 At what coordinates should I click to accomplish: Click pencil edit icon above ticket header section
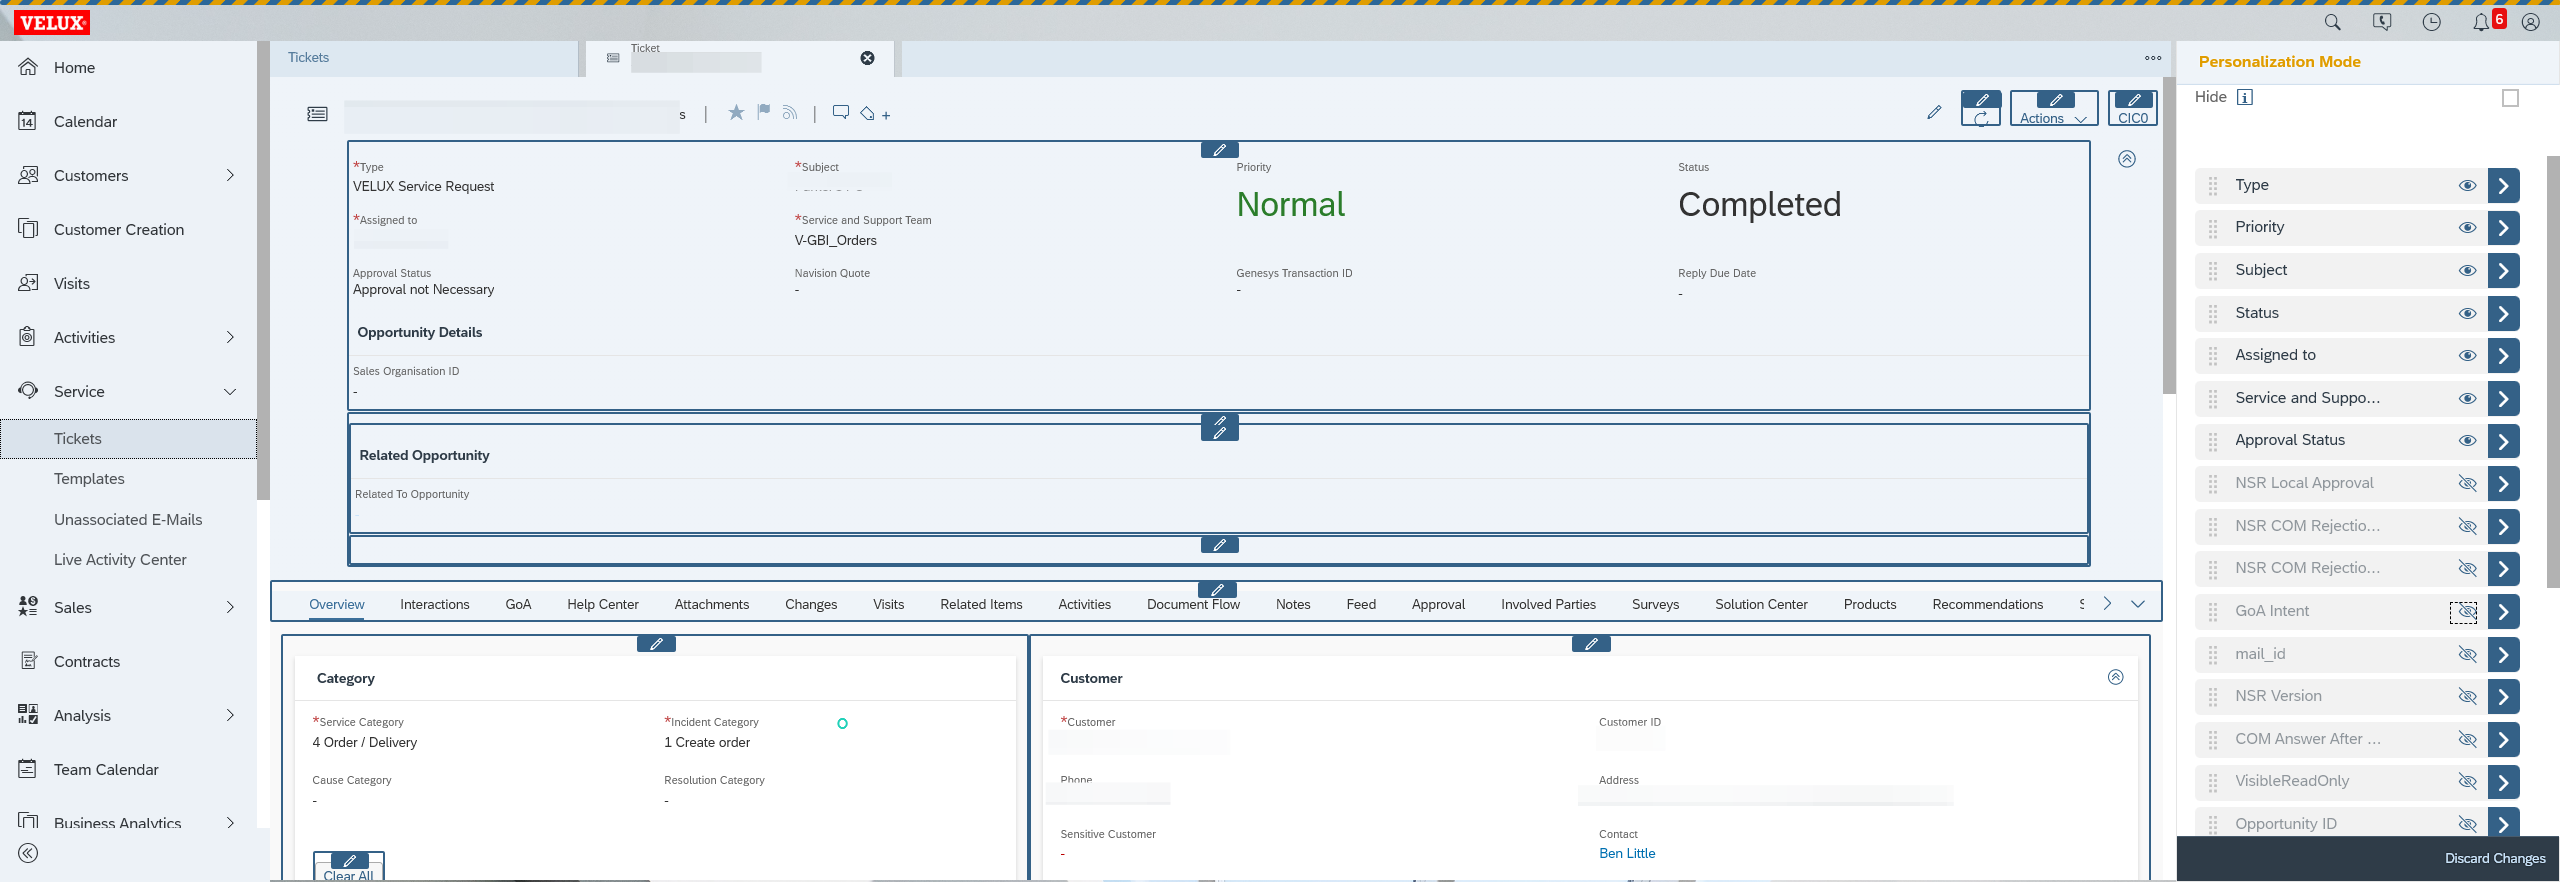pos(1219,150)
